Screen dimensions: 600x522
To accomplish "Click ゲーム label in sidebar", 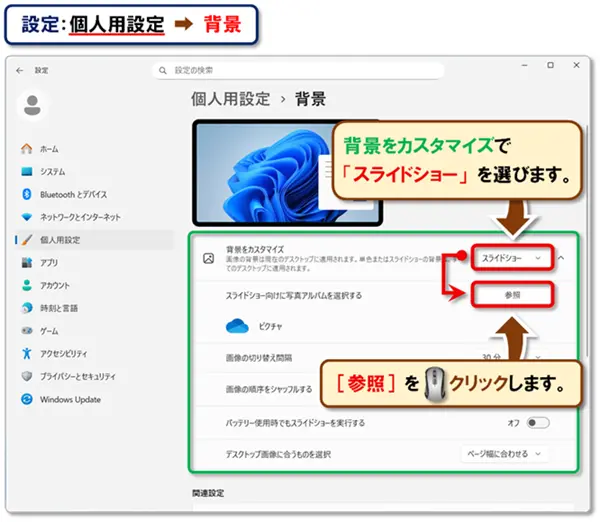I will pyautogui.click(x=49, y=331).
